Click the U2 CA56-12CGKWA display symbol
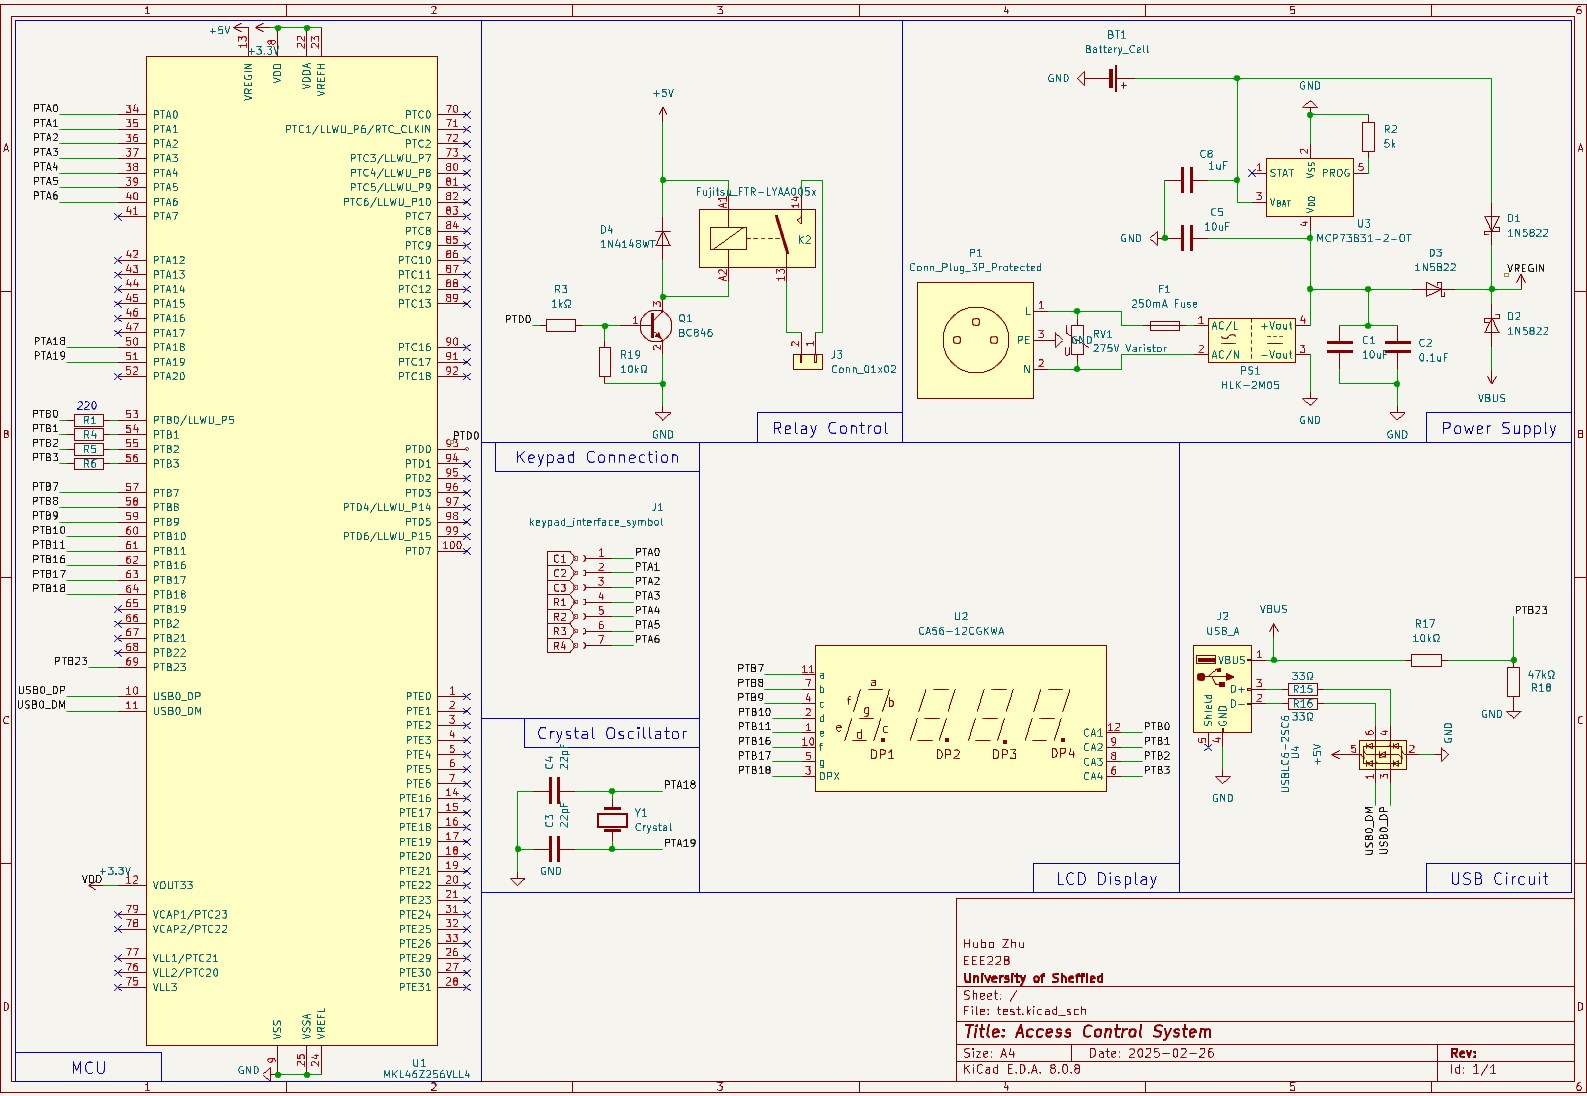 pos(960,718)
